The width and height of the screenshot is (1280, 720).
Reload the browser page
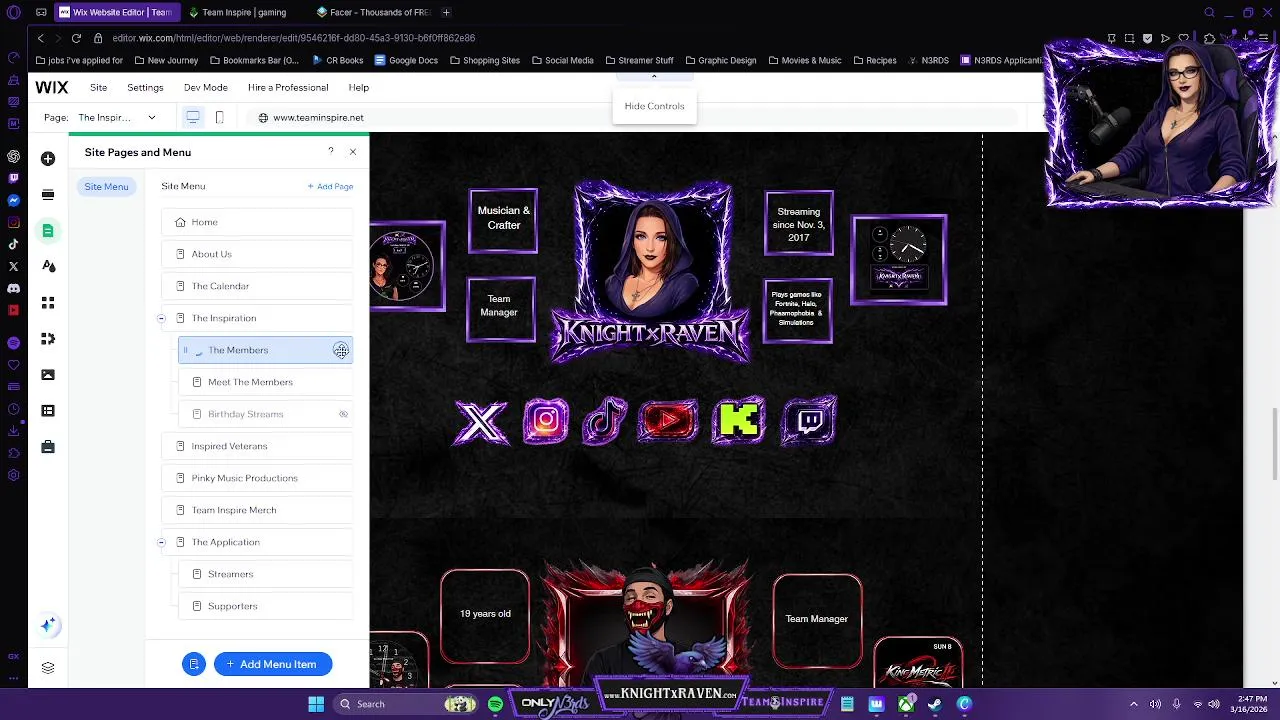(76, 38)
